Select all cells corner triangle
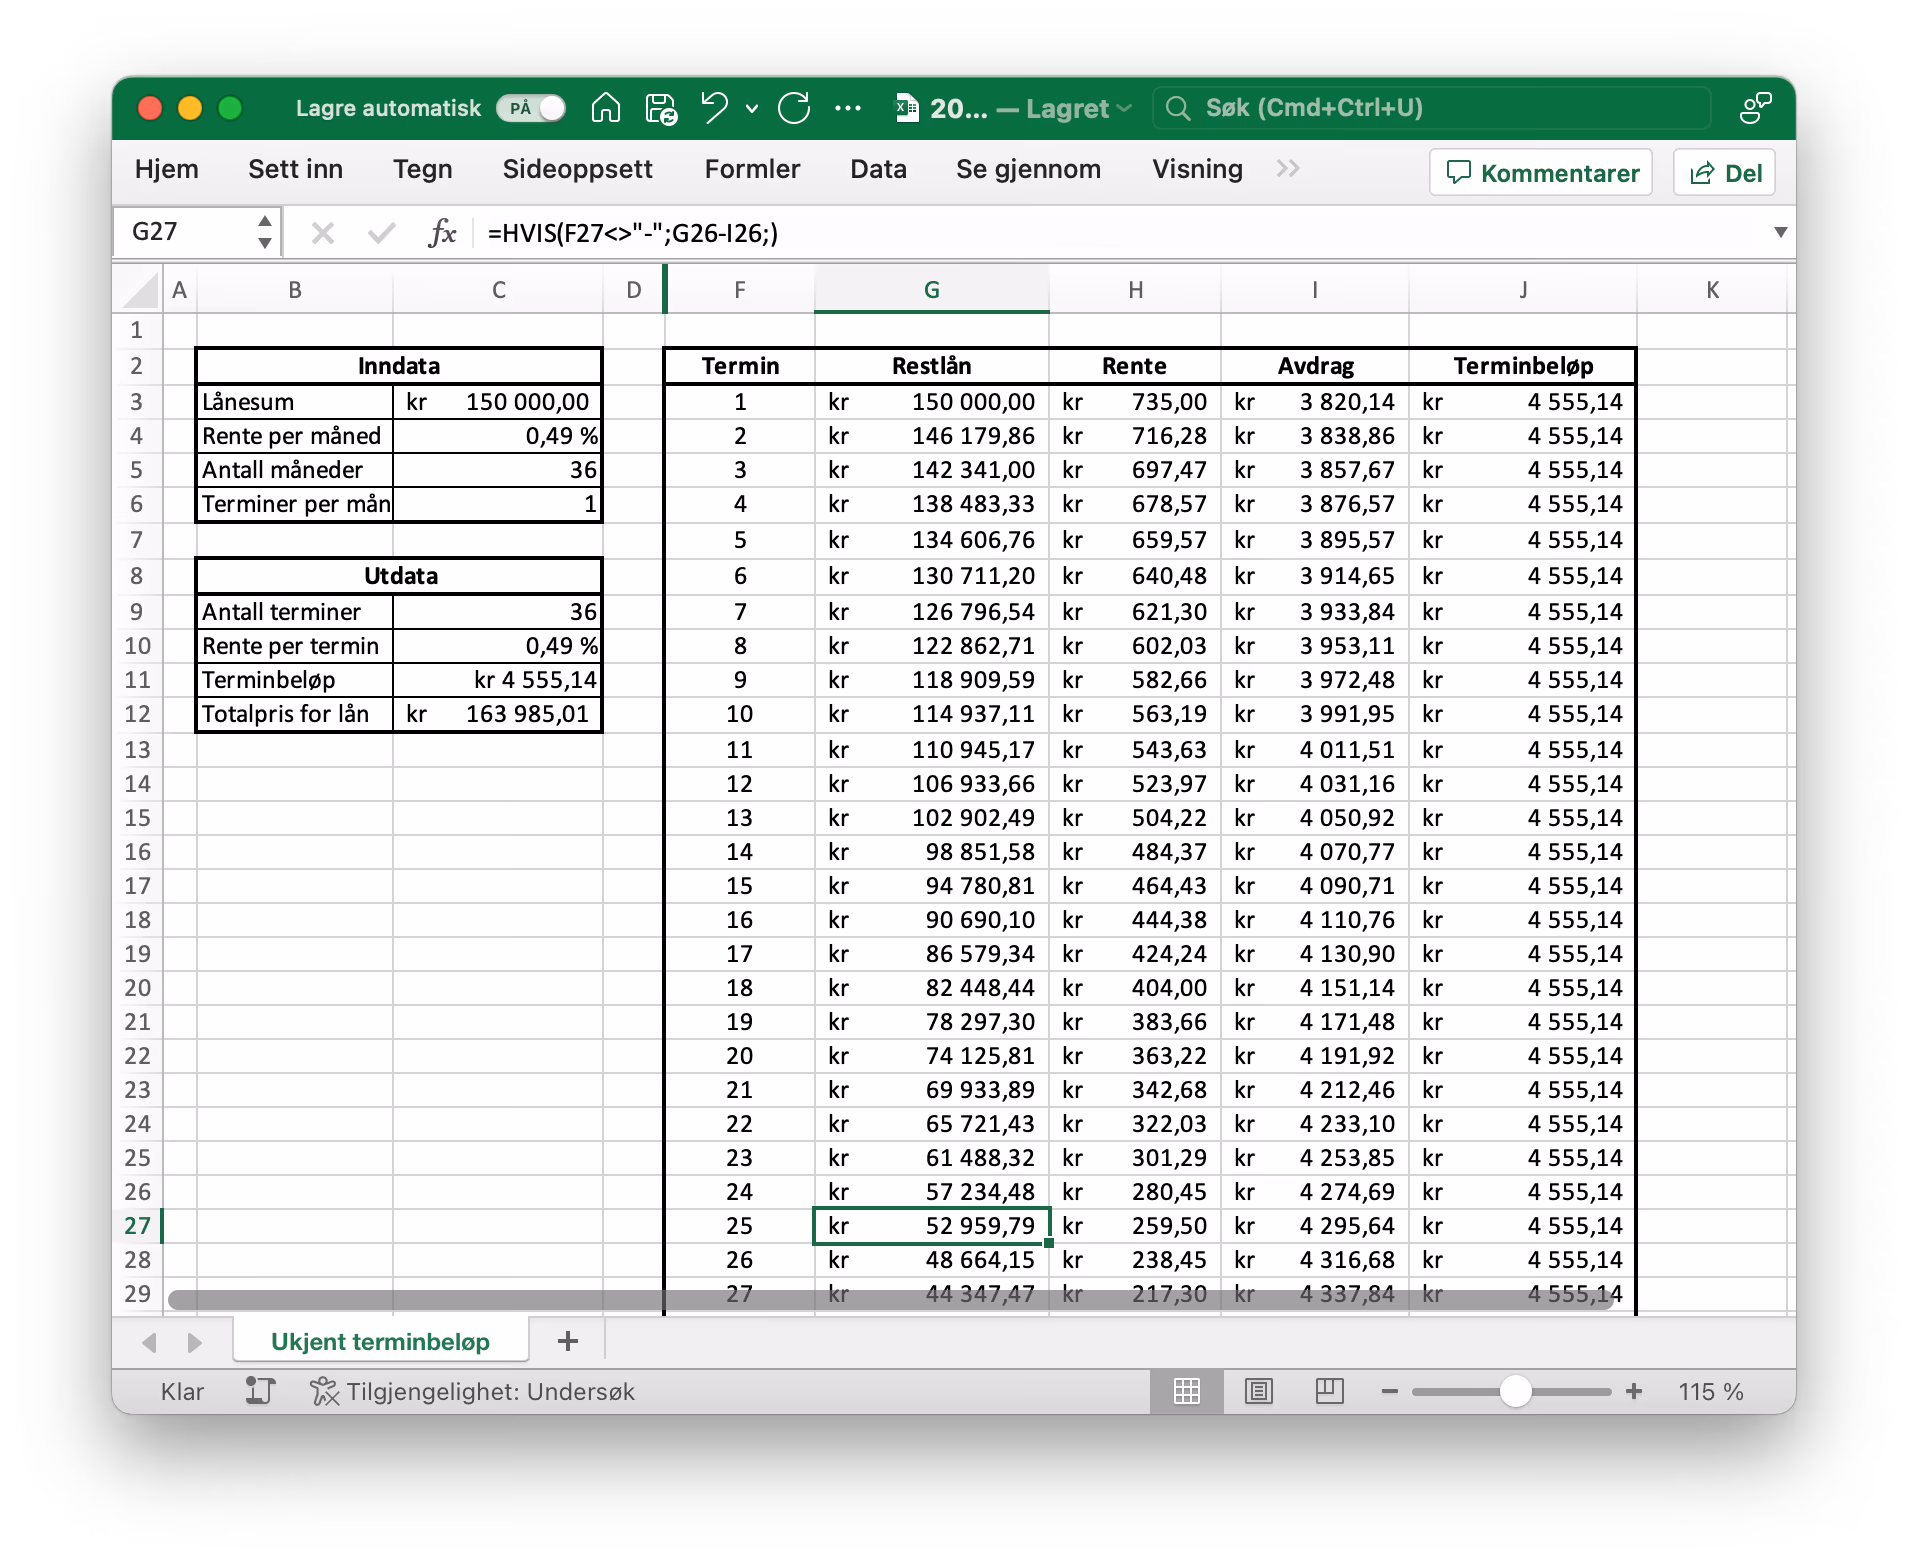This screenshot has width=1908, height=1562. tap(141, 290)
